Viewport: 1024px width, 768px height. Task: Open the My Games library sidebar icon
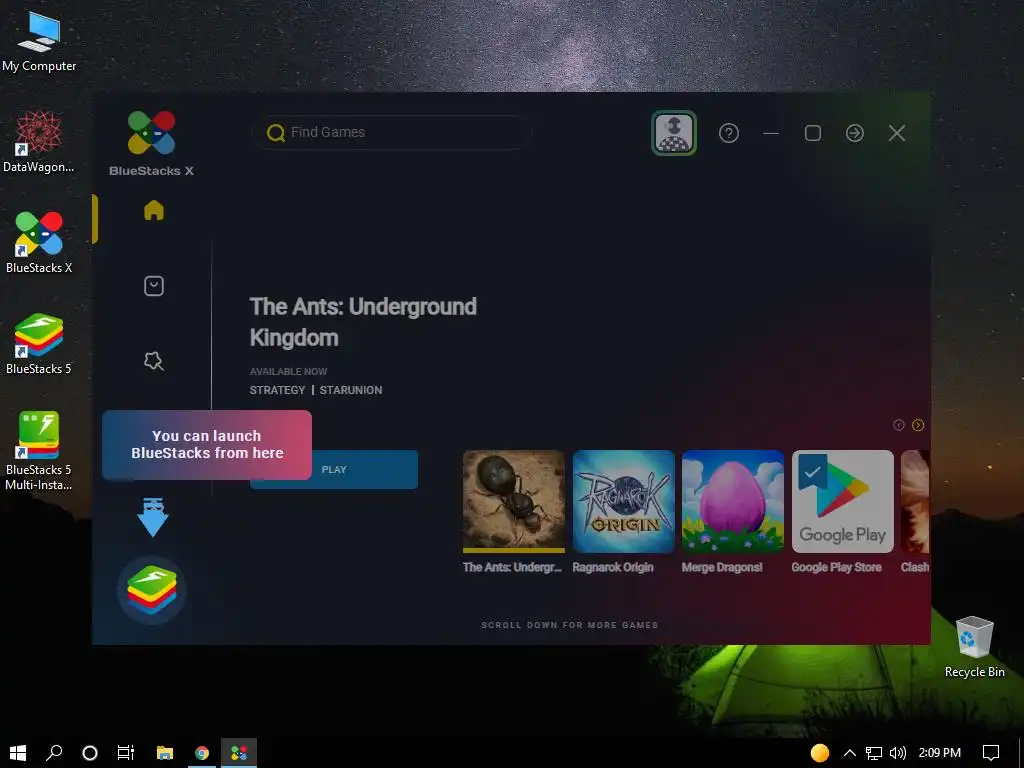coord(153,286)
